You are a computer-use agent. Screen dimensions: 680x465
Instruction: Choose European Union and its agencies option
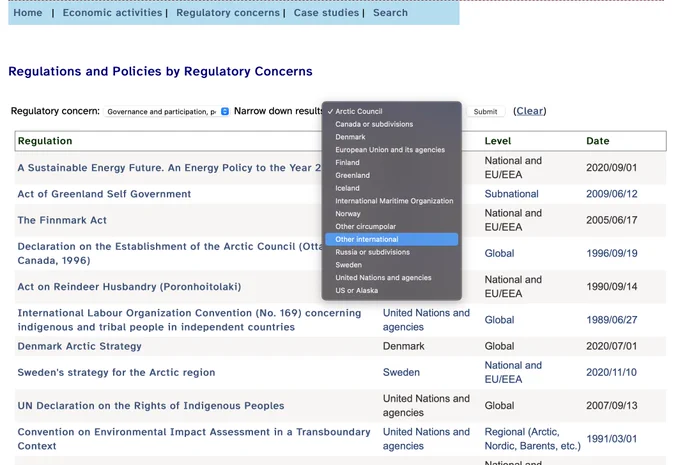tap(392, 150)
